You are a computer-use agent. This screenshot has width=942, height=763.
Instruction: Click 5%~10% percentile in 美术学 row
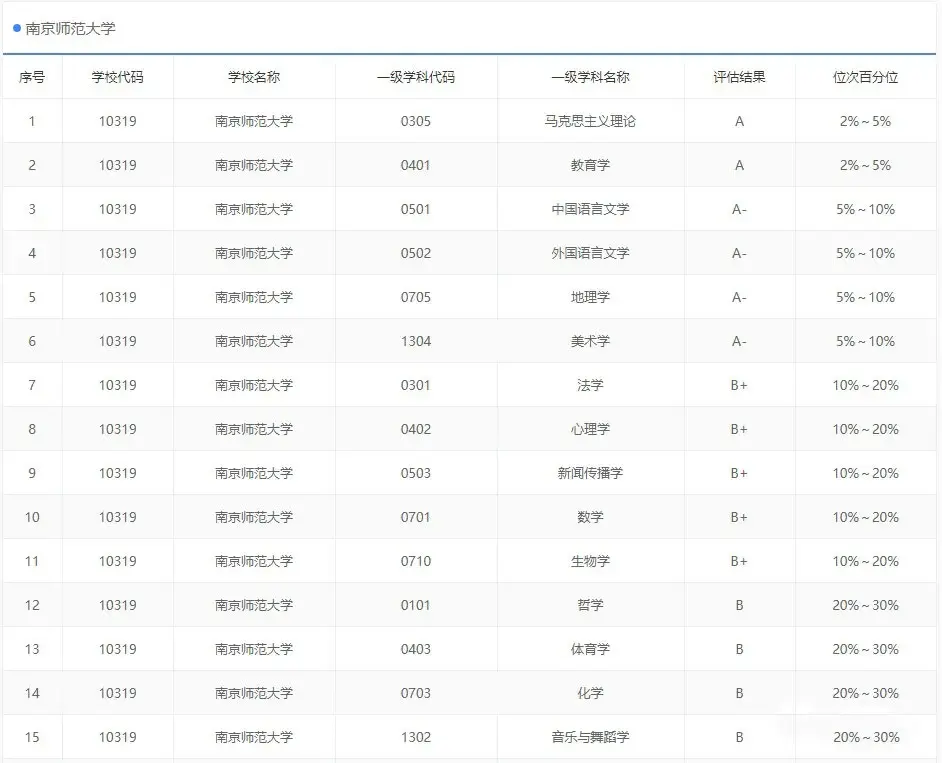(866, 341)
